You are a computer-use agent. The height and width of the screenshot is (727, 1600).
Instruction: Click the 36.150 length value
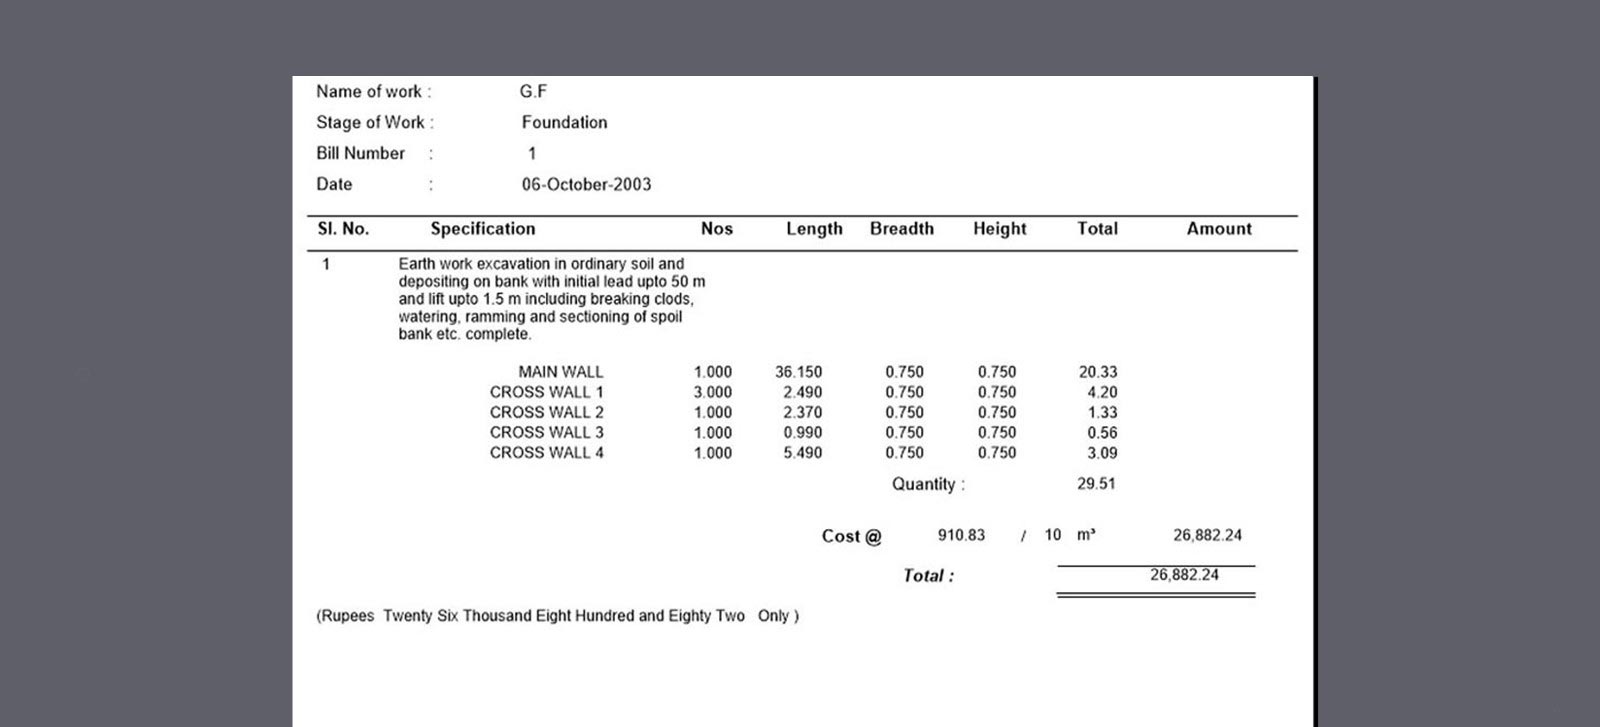(798, 372)
